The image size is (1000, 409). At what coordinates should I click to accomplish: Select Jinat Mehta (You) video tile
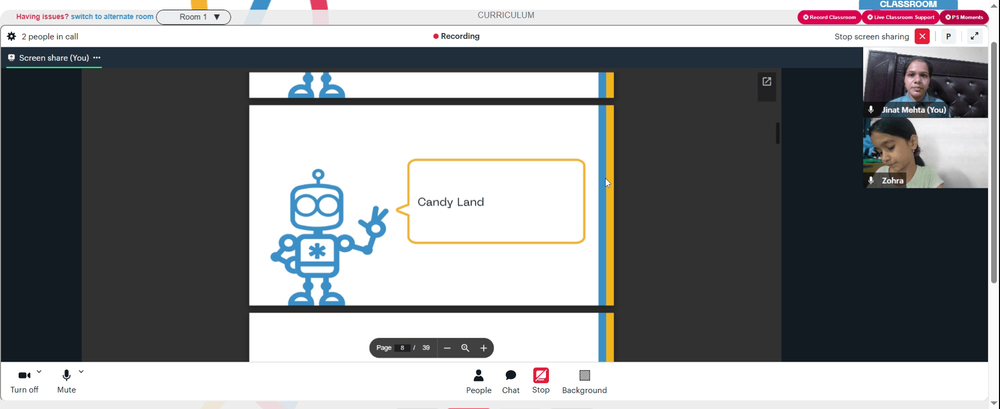(x=925, y=82)
